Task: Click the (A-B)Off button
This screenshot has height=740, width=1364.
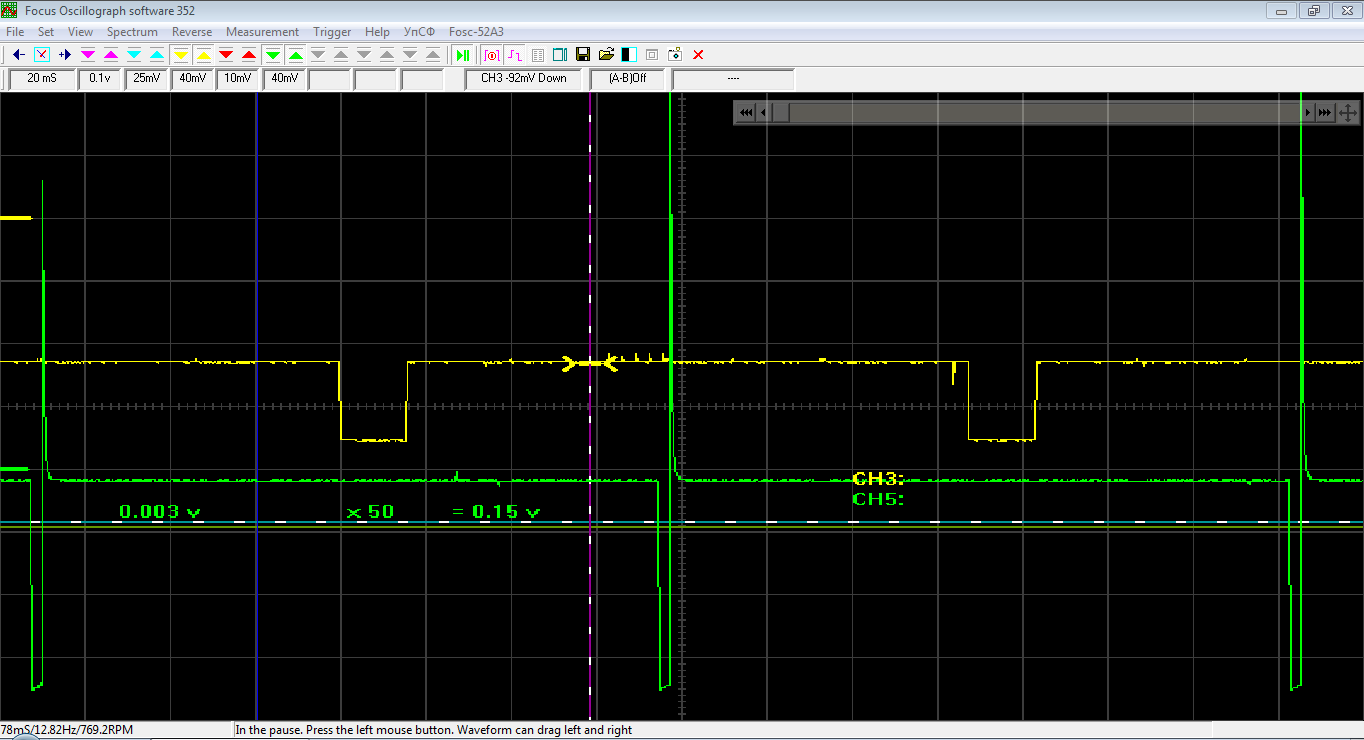Action: tap(627, 78)
